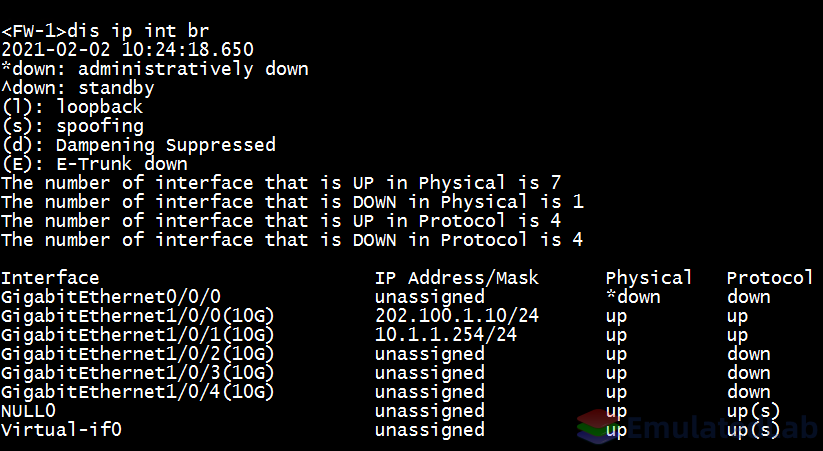Click the IP Address/Mask column header
The image size is (823, 451).
(x=457, y=278)
